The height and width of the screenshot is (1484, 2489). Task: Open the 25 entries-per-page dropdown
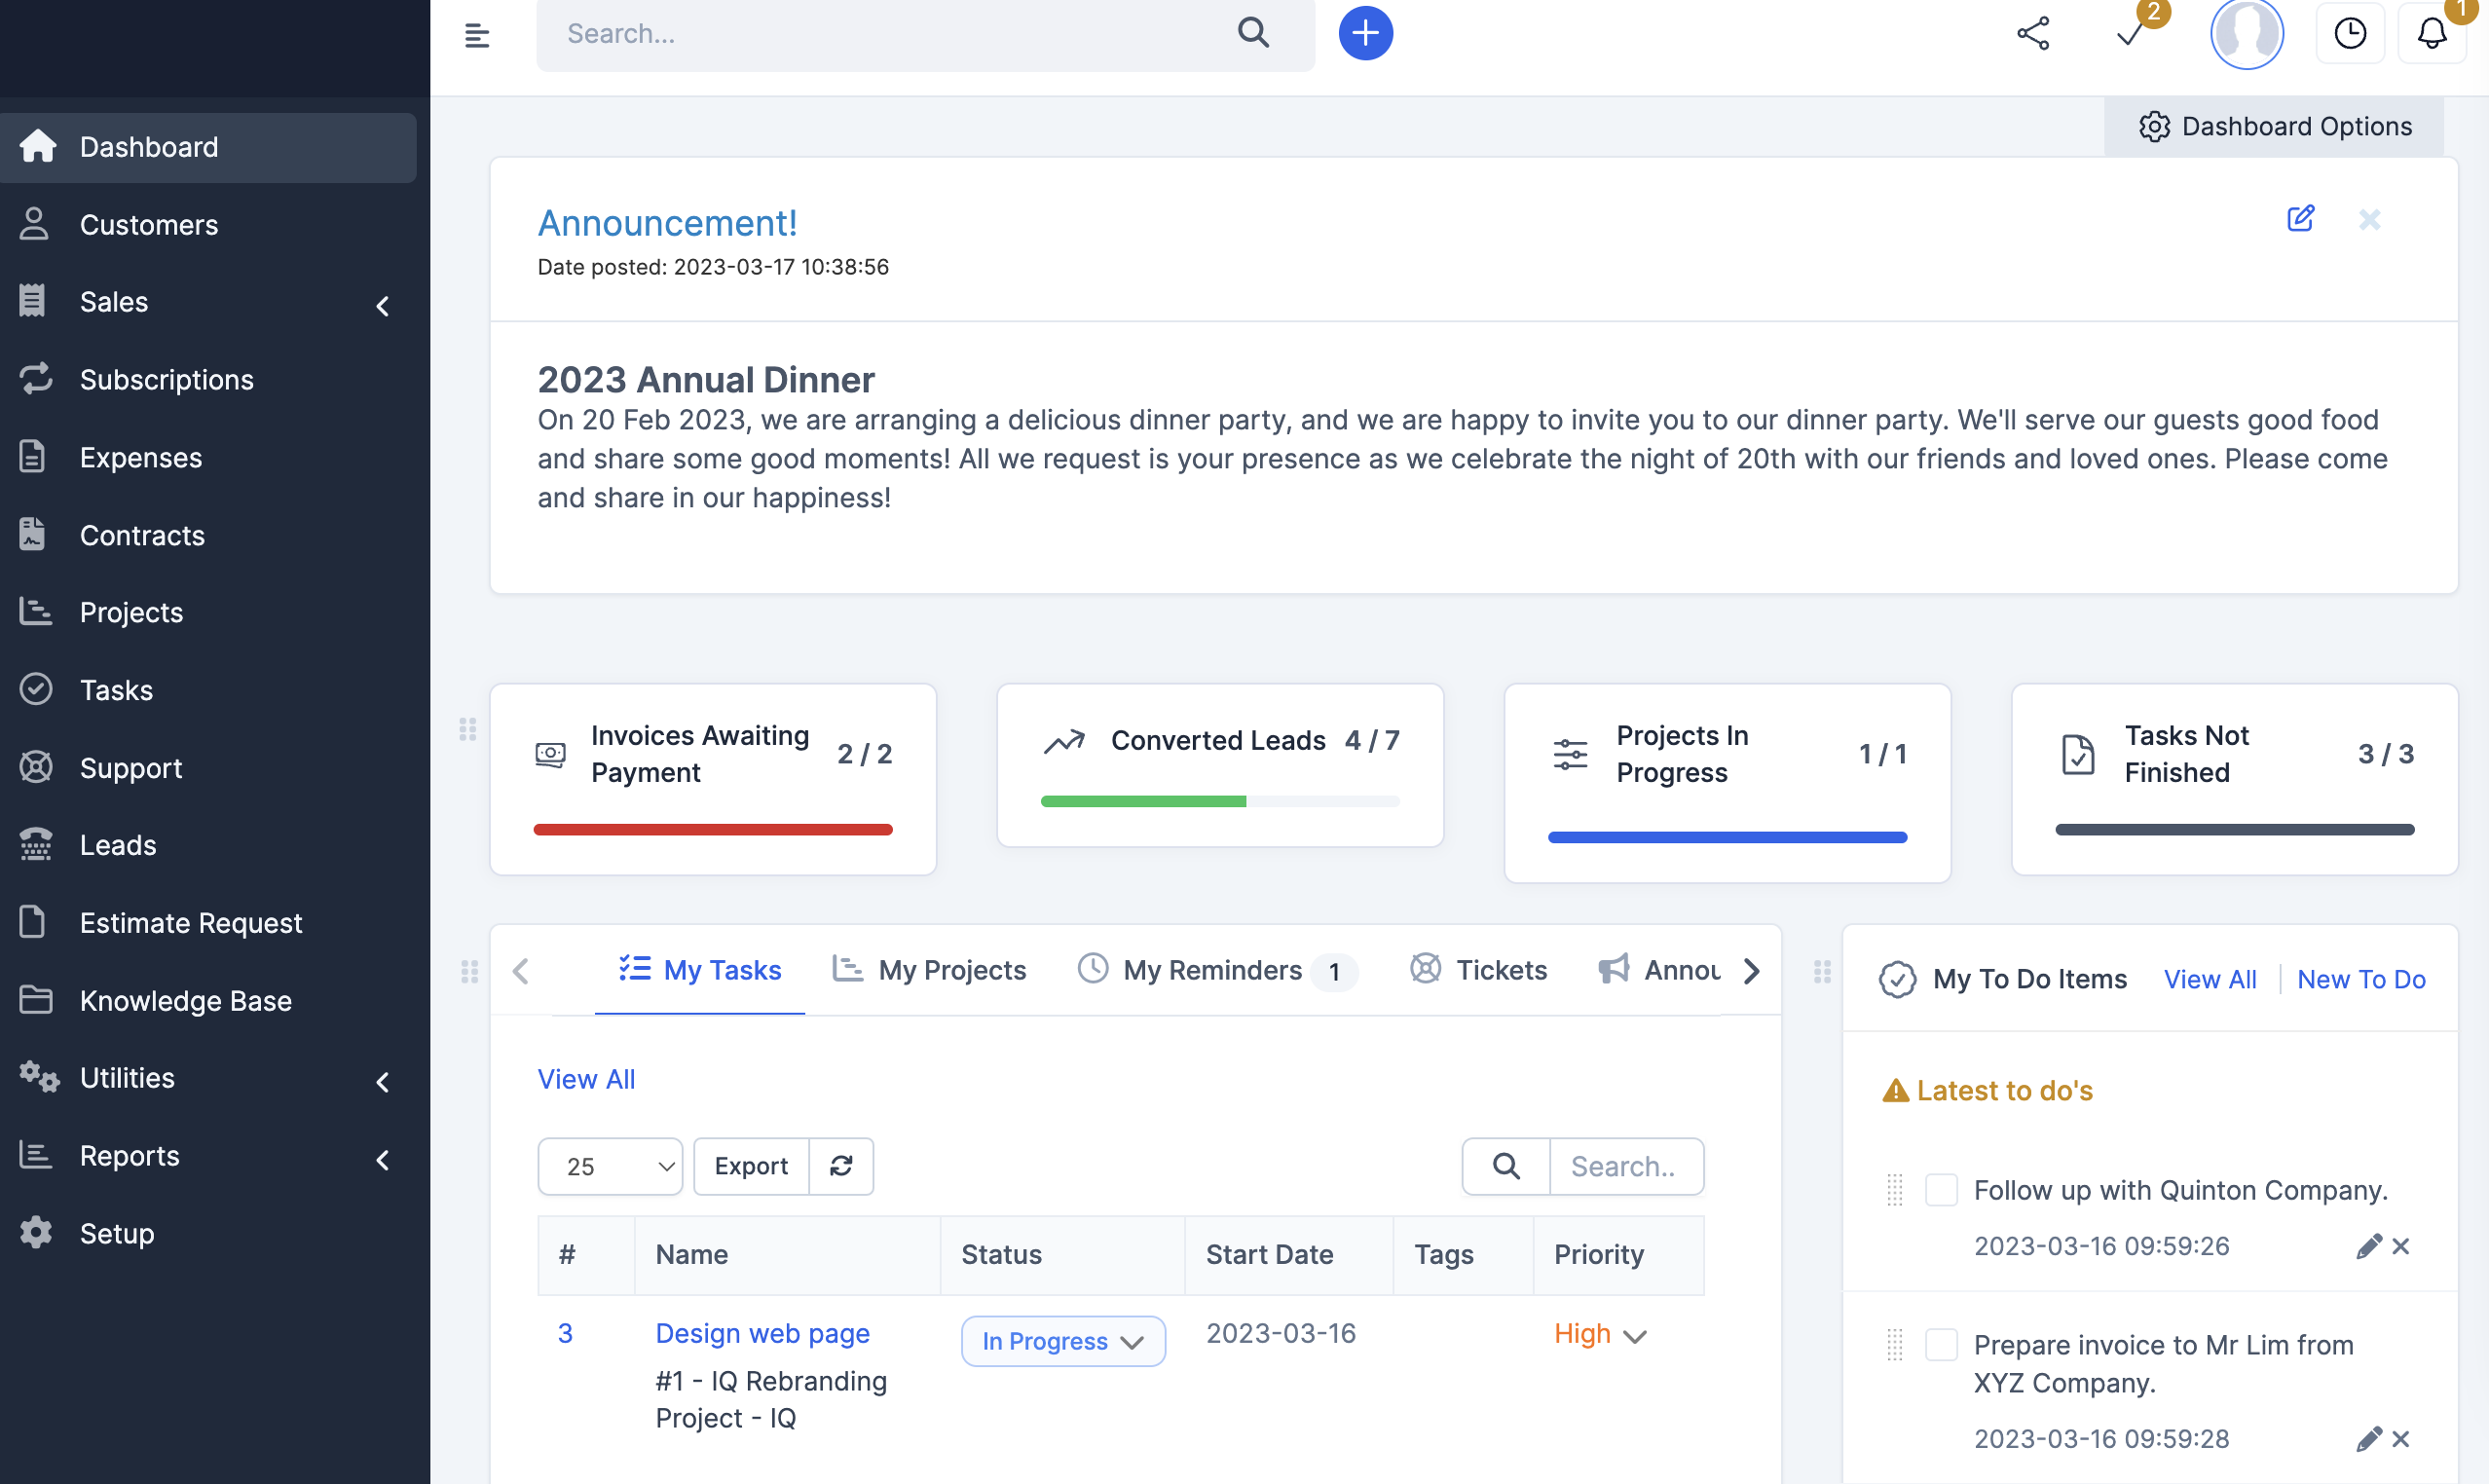pos(609,1166)
